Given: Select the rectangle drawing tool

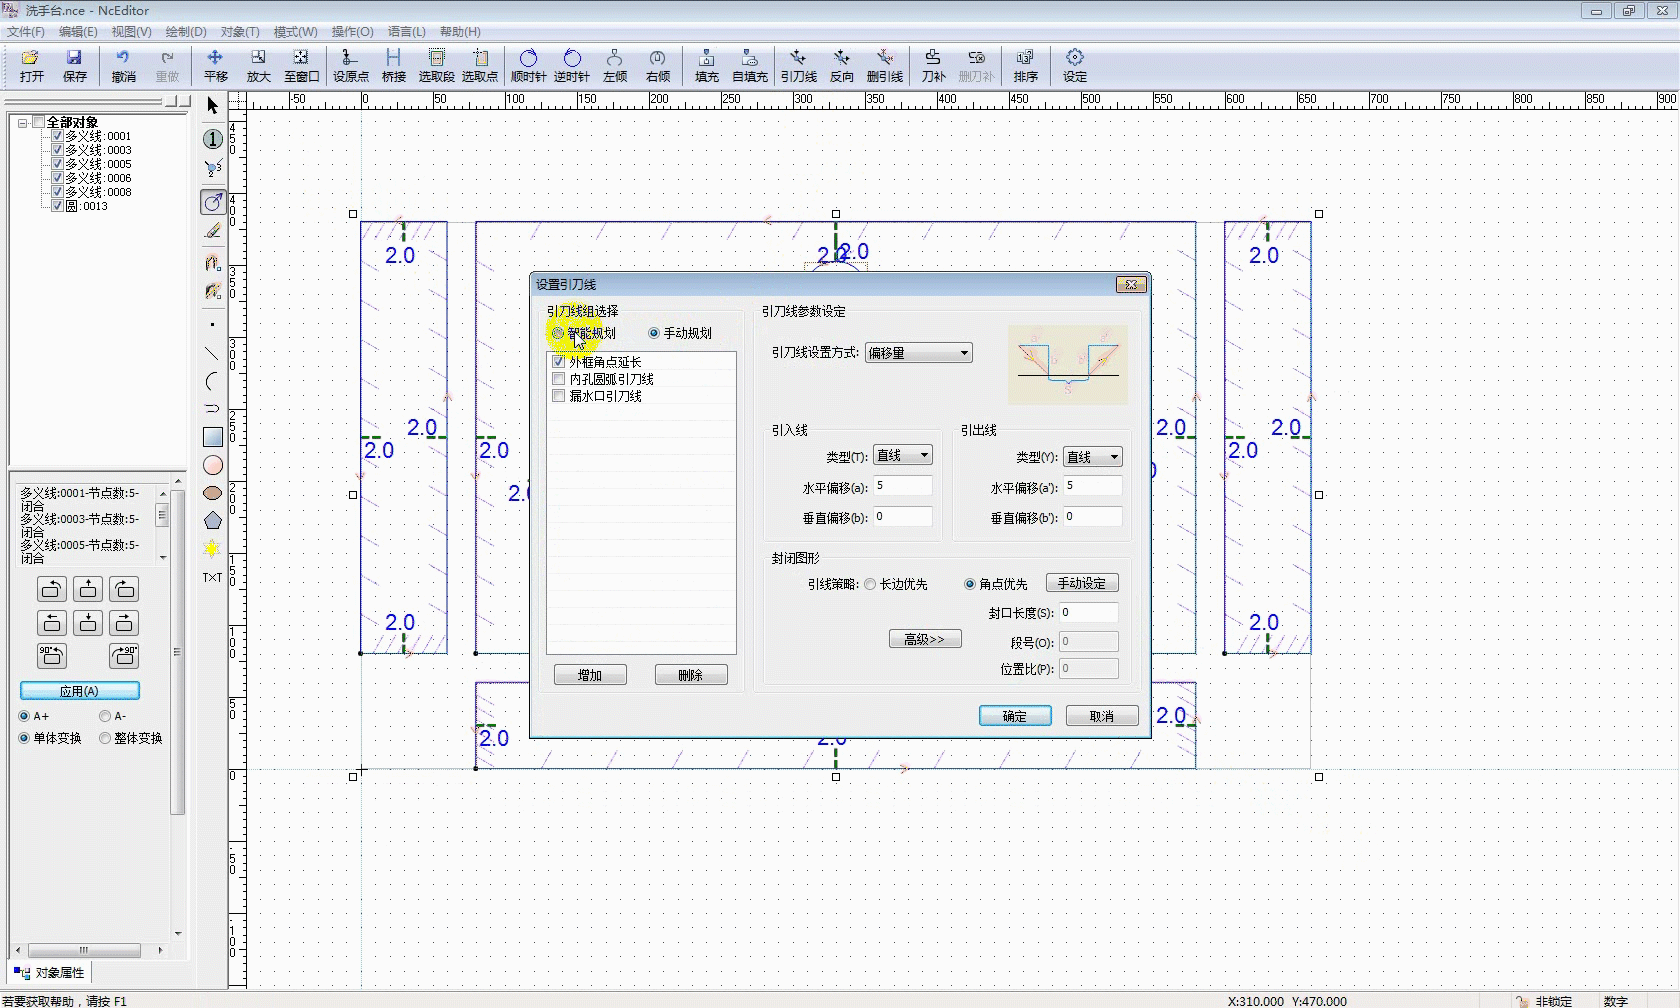Looking at the screenshot, I should coord(212,437).
